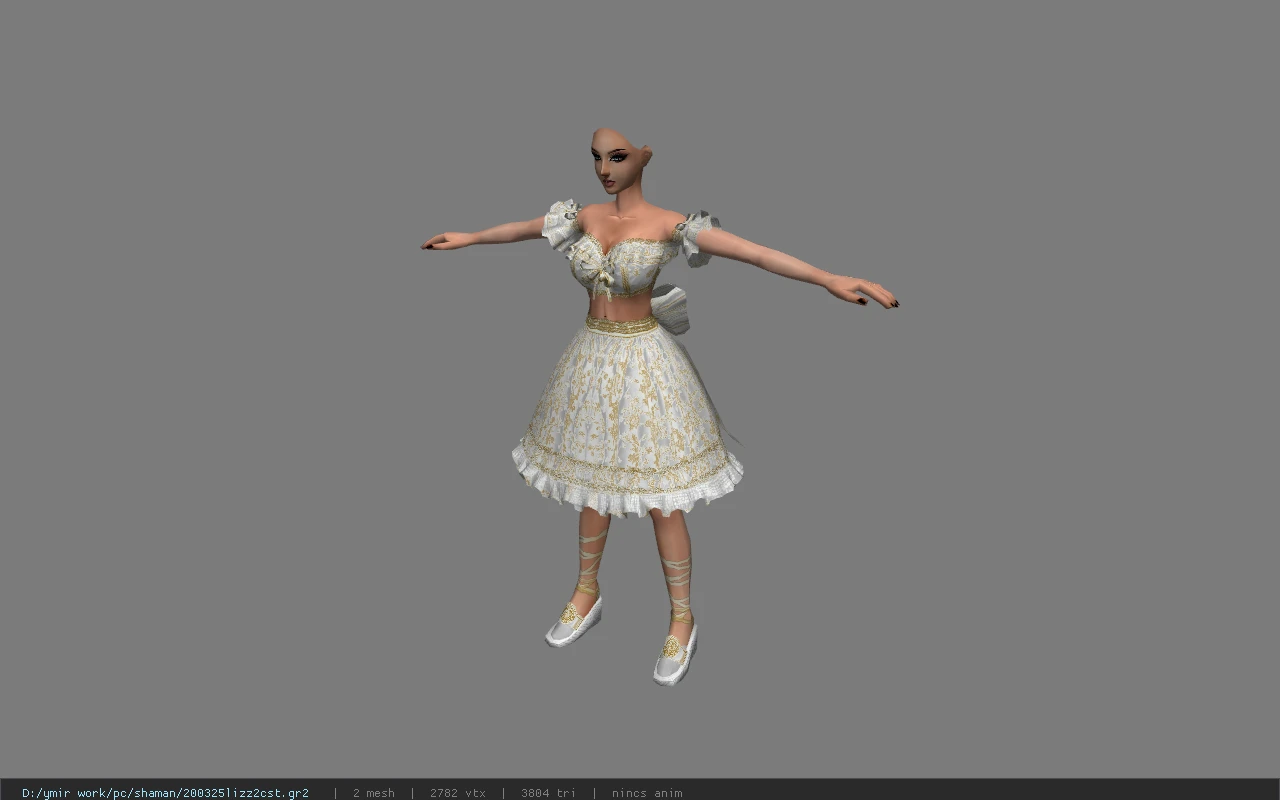Screen dimensions: 1280x800
Task: Select the '3804 tri' triangle count
Action: coord(548,793)
